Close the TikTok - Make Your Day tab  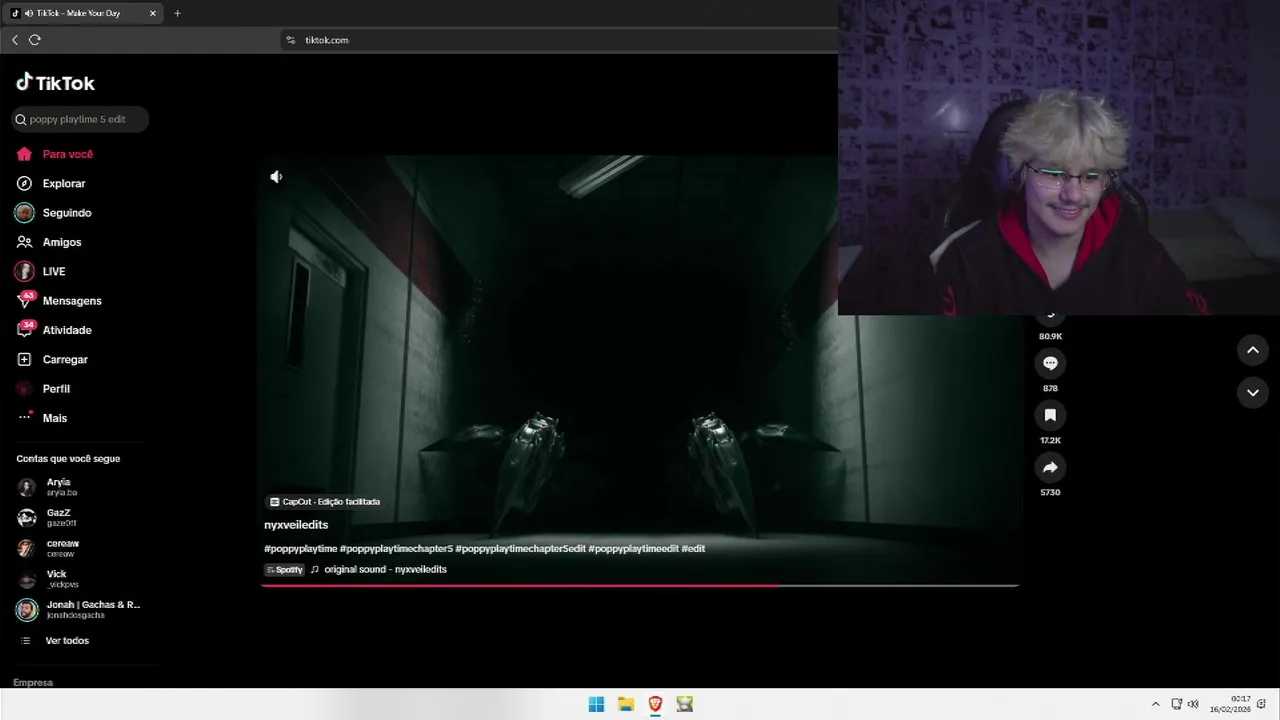153,13
